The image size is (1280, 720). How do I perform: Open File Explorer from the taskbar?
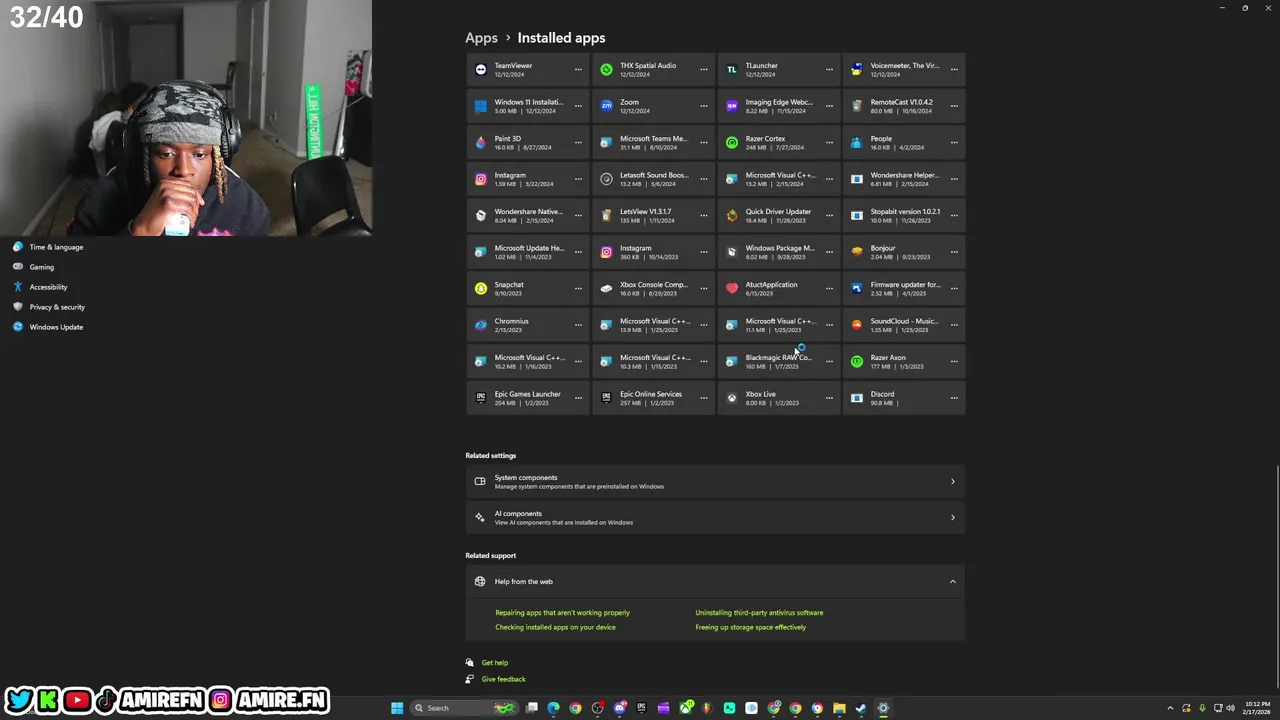pyautogui.click(x=839, y=708)
